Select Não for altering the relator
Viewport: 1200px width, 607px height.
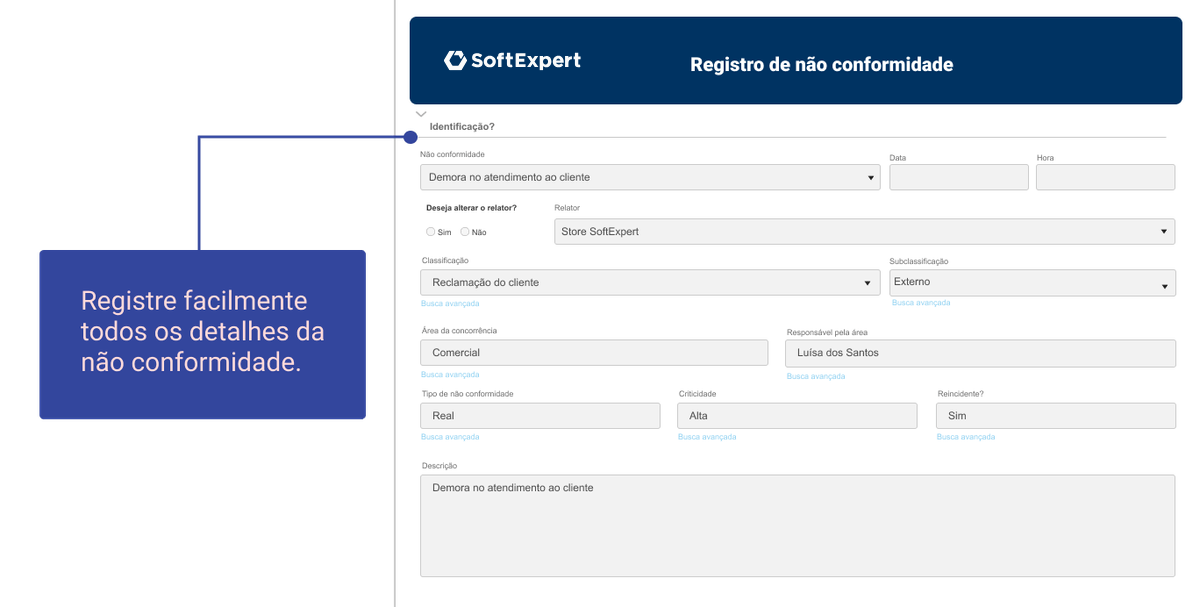pos(465,231)
